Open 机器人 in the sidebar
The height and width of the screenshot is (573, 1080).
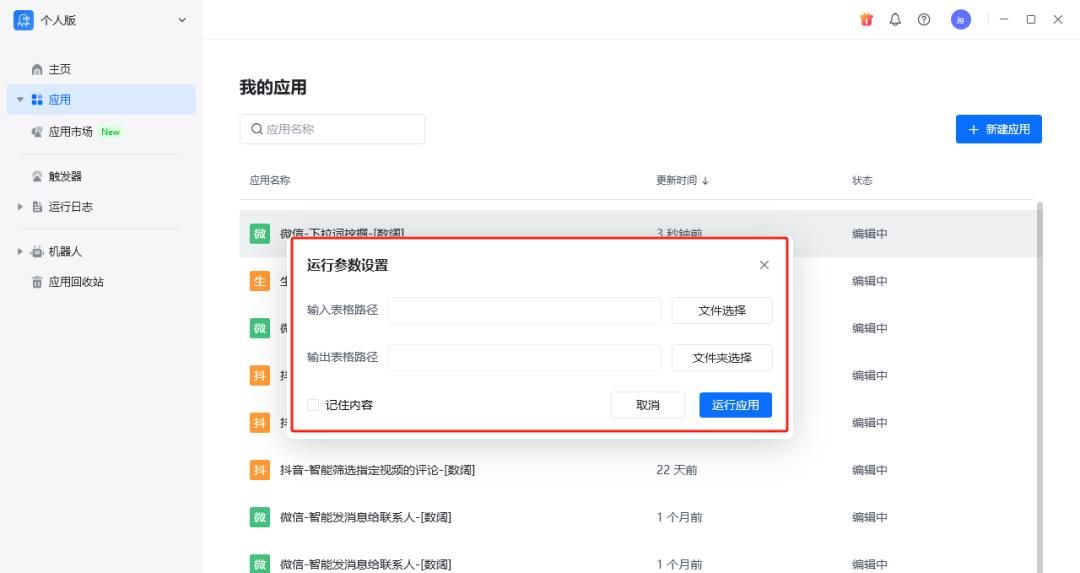coord(65,251)
